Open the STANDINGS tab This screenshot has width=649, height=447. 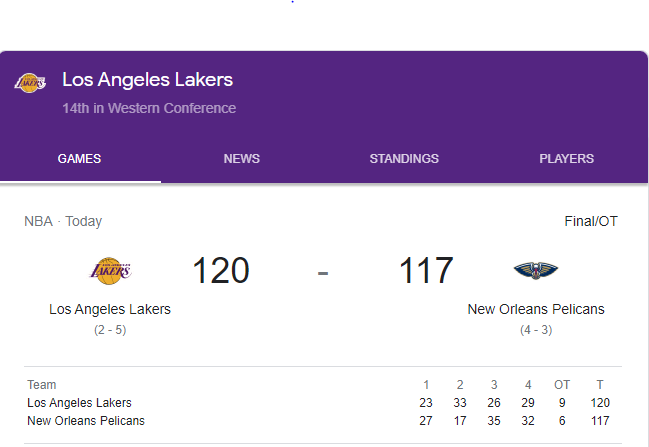point(404,159)
